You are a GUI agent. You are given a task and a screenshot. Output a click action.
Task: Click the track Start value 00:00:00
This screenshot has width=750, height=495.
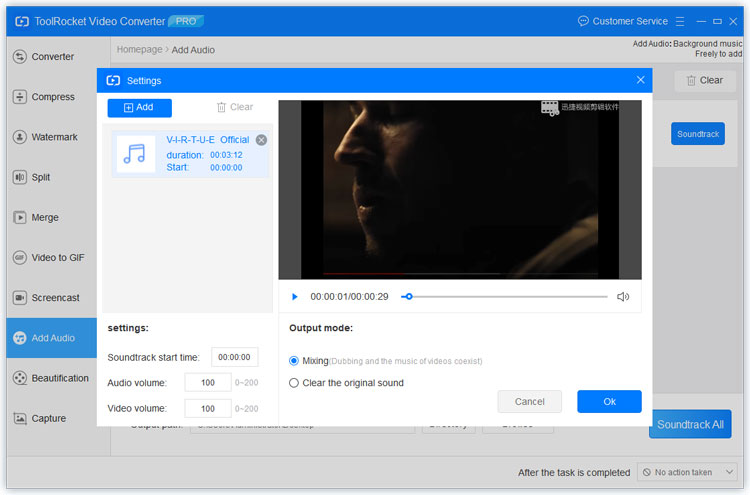226,167
